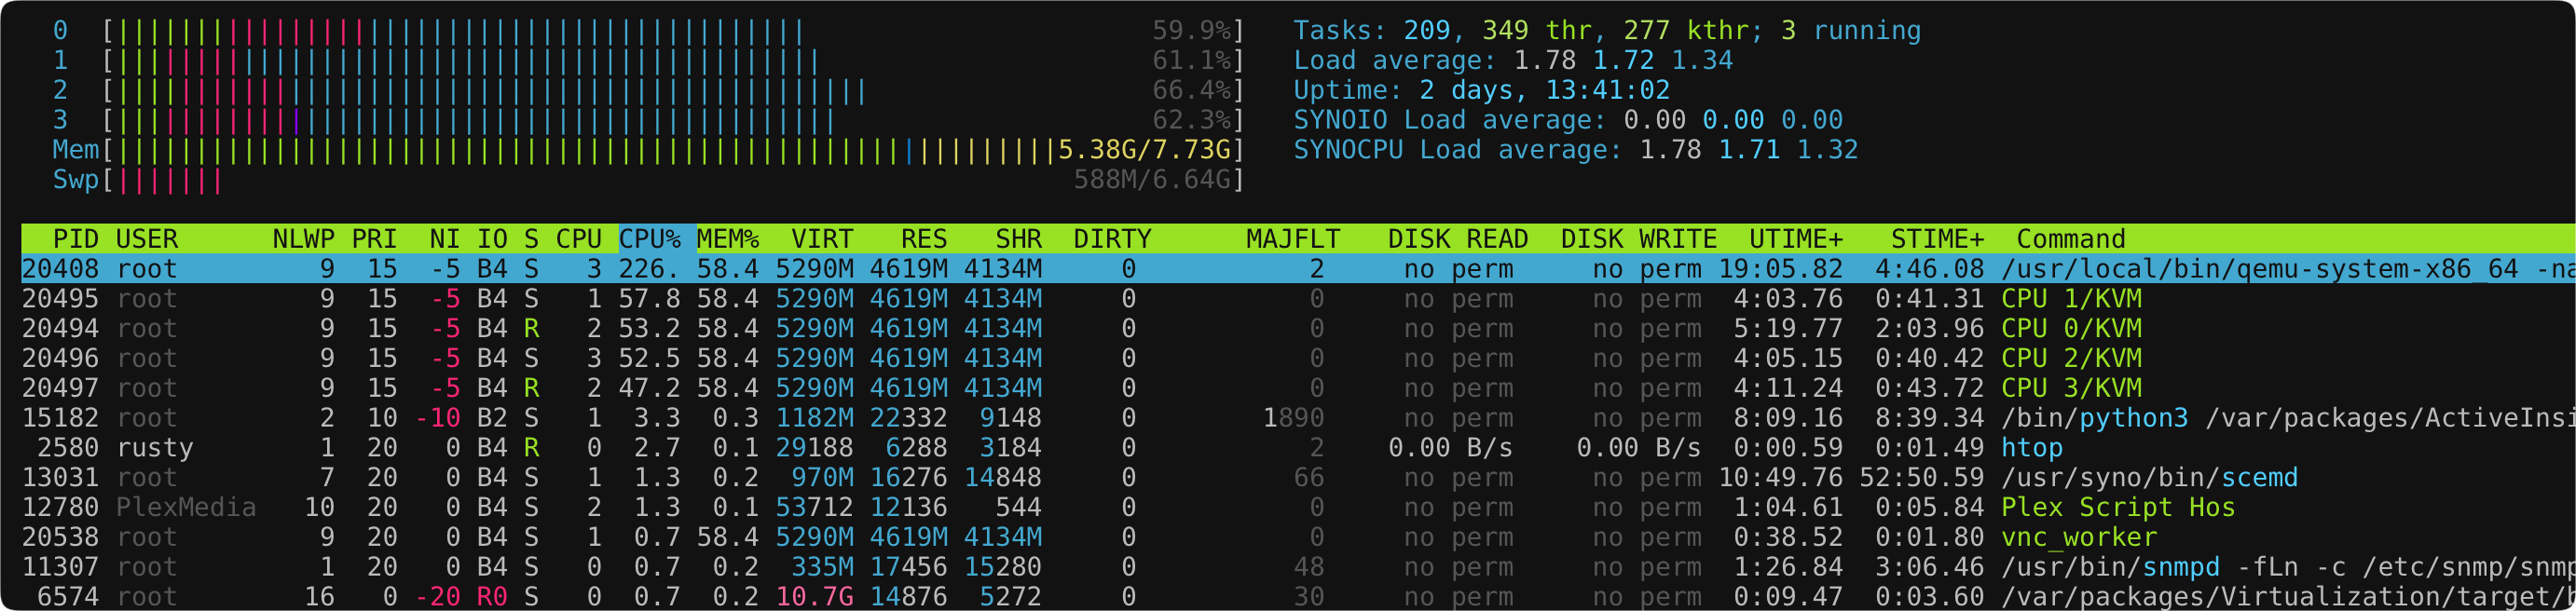
Task: Click the 588M/6.64G swap usage value
Action: 1152,180
